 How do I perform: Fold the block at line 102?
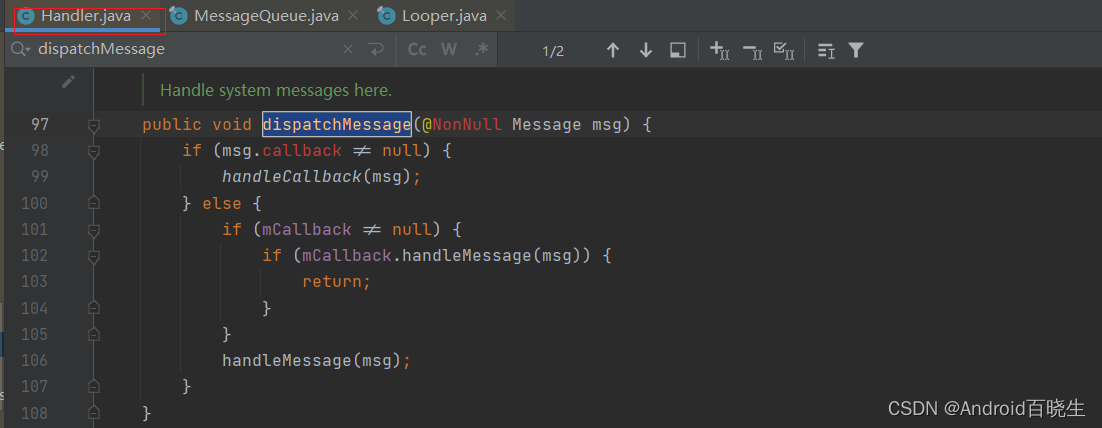click(x=93, y=256)
